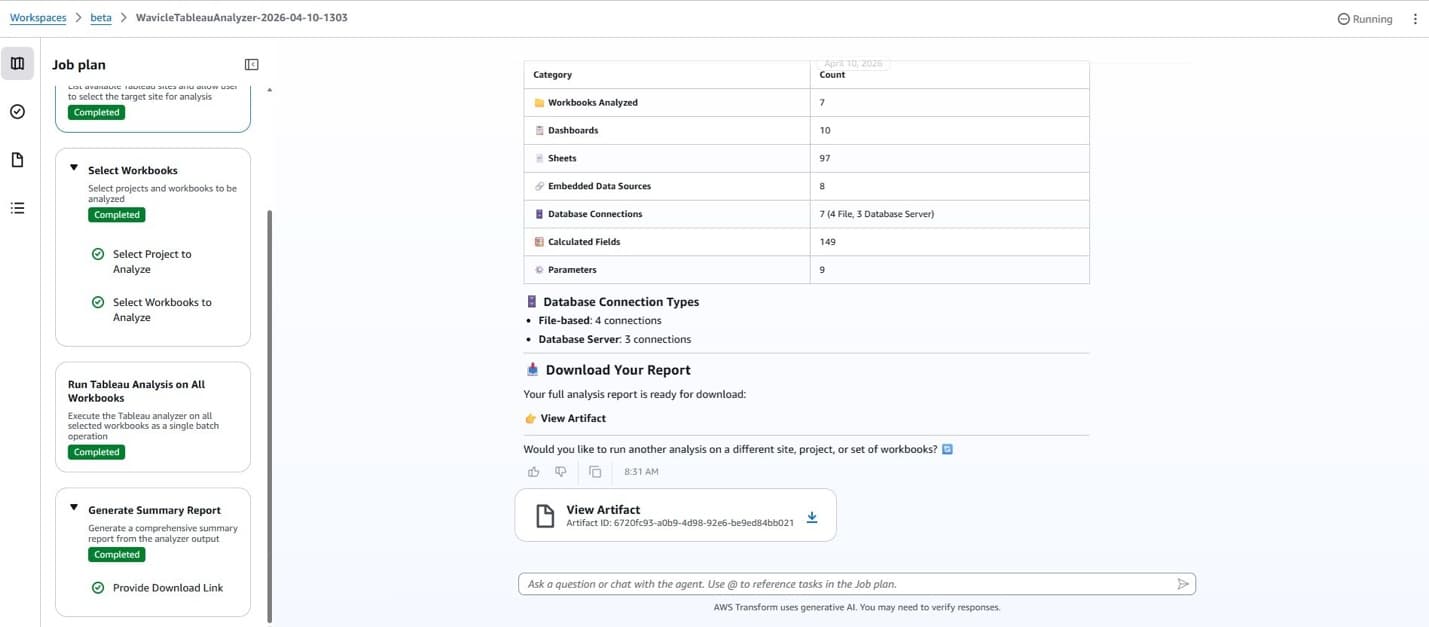Click the Running status icon
This screenshot has height=627, width=1429.
pyautogui.click(x=1343, y=19)
